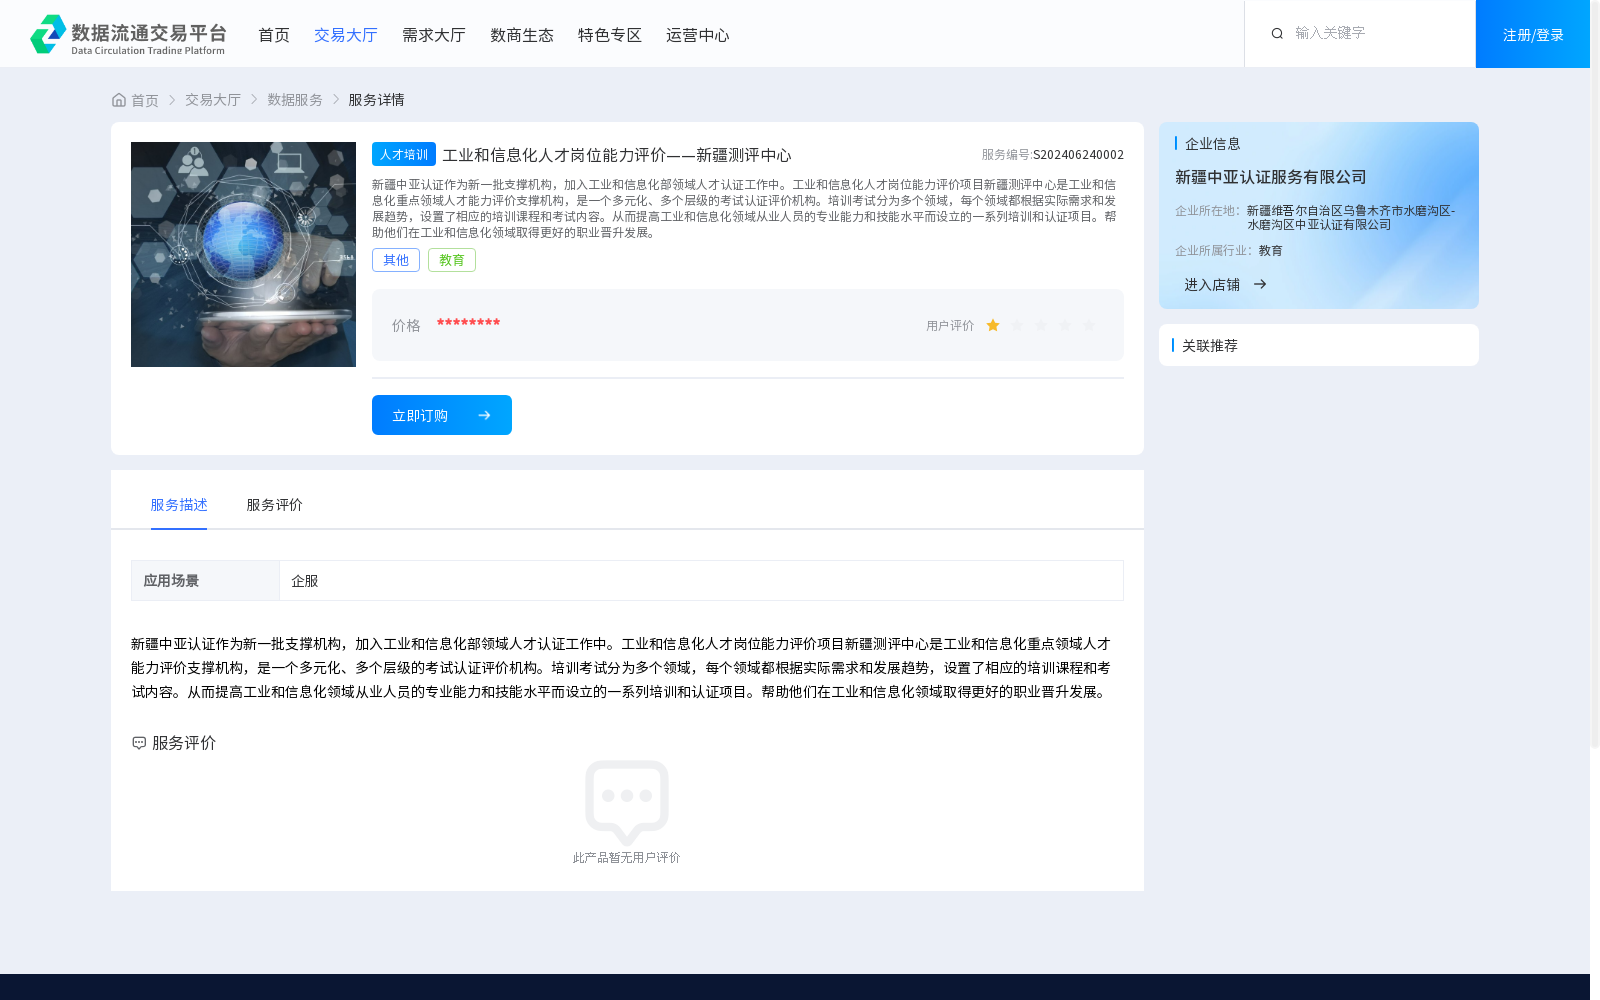The image size is (1600, 1000).
Task: Click the 数据服务 breadcrumb link
Action: [x=295, y=100]
